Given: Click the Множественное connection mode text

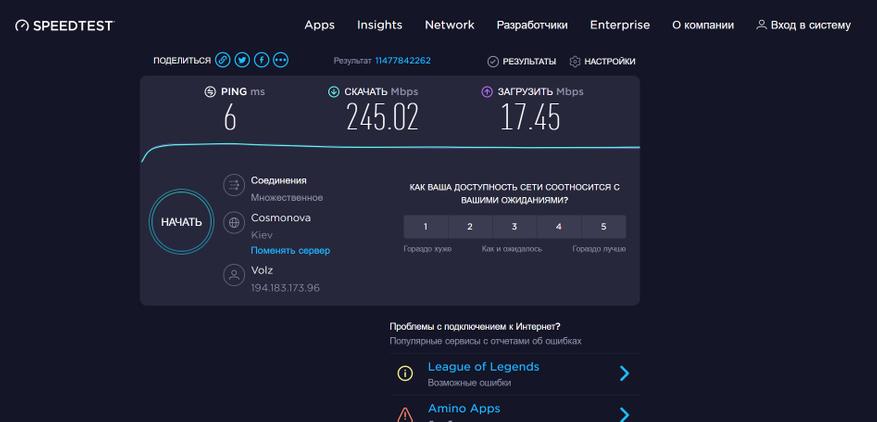Looking at the screenshot, I should coord(287,198).
